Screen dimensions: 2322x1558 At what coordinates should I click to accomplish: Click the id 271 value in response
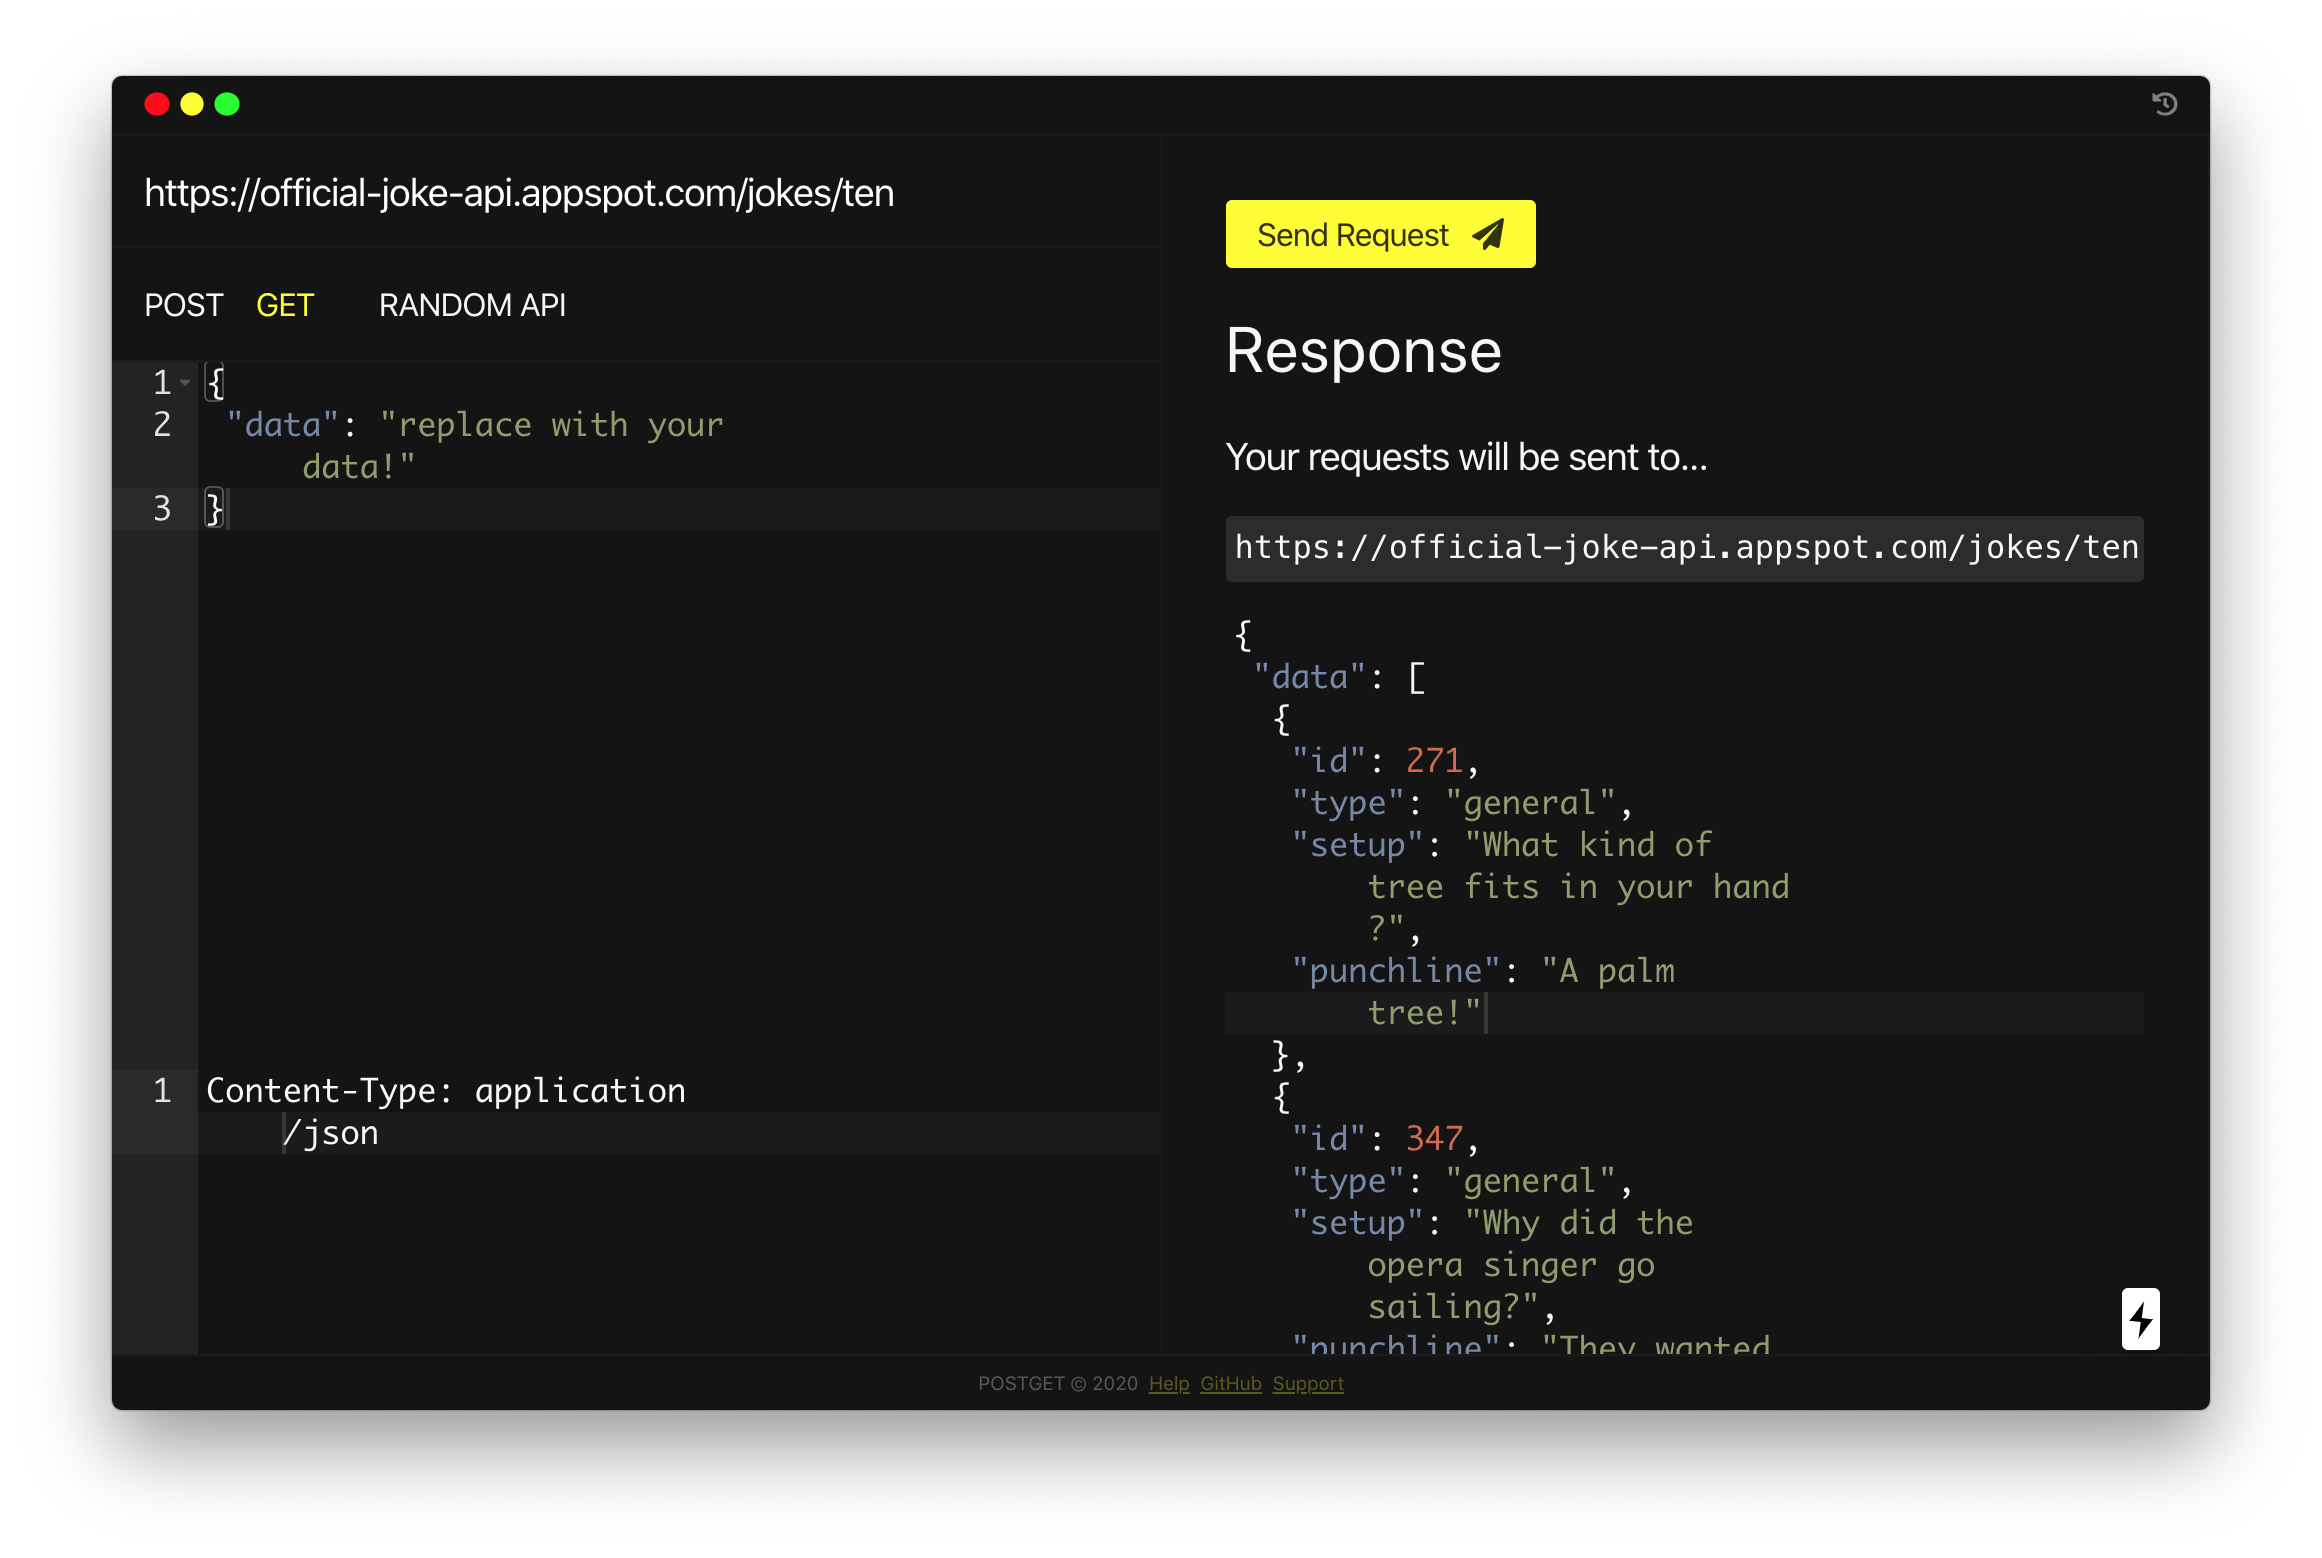1433,761
